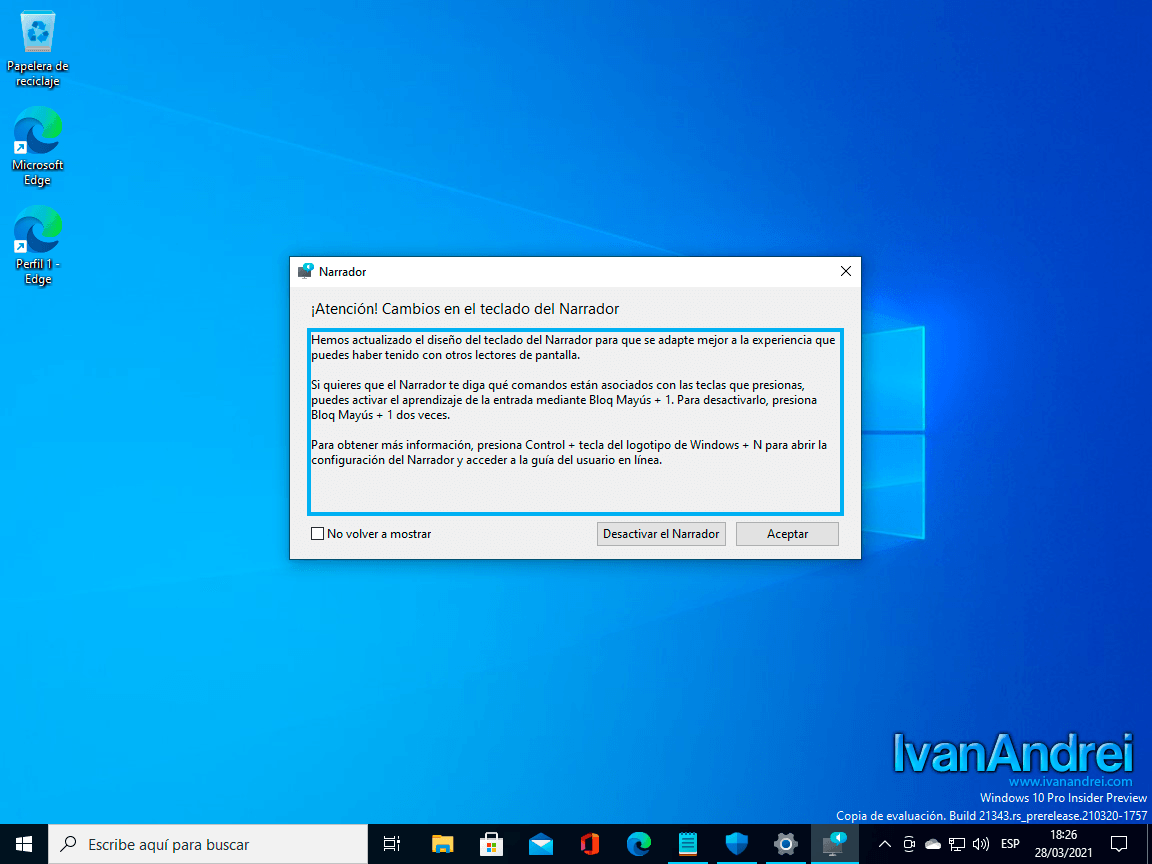The width and height of the screenshot is (1152, 864).
Task: Open Task View from the taskbar
Action: (x=392, y=844)
